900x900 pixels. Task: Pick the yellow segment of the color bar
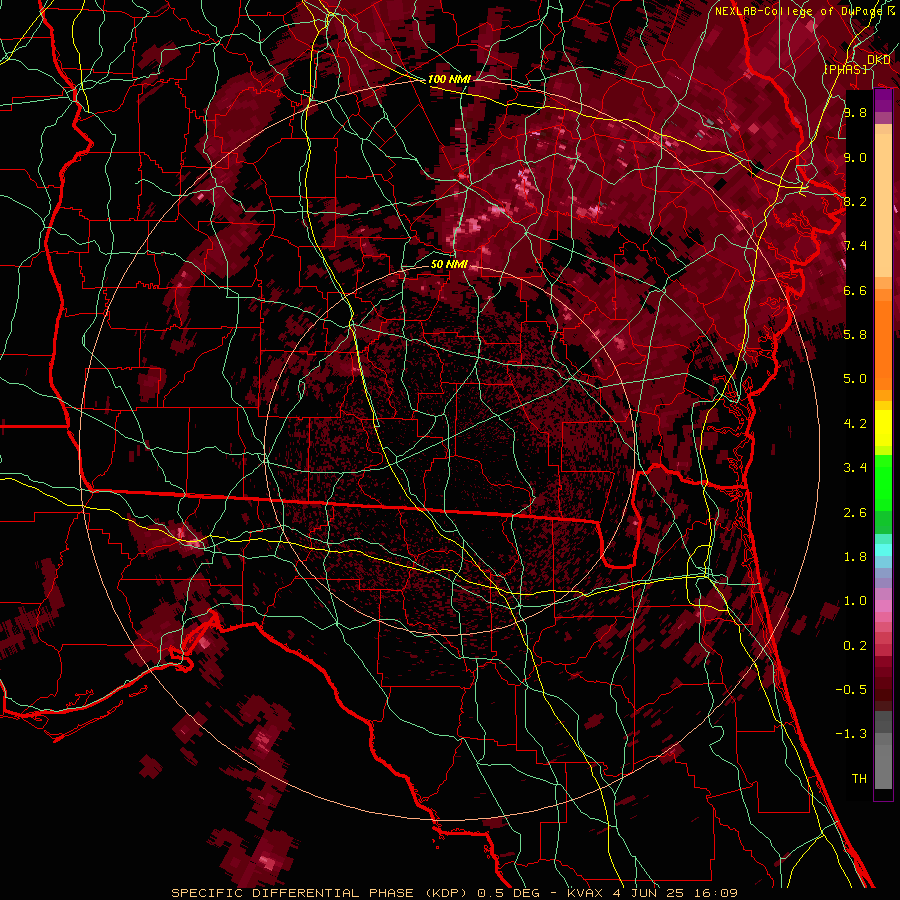(883, 428)
